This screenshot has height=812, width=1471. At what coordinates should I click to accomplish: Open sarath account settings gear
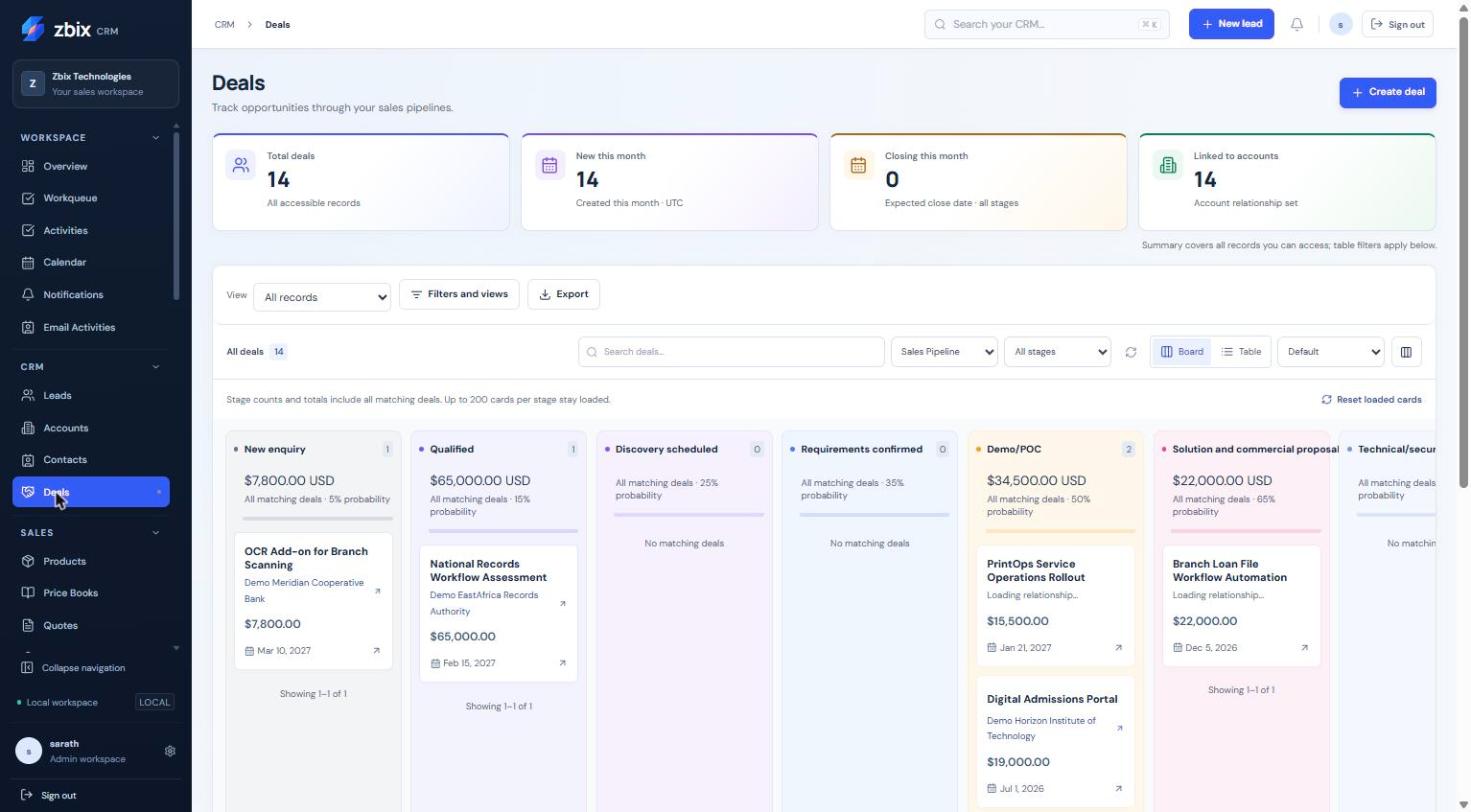(170, 751)
